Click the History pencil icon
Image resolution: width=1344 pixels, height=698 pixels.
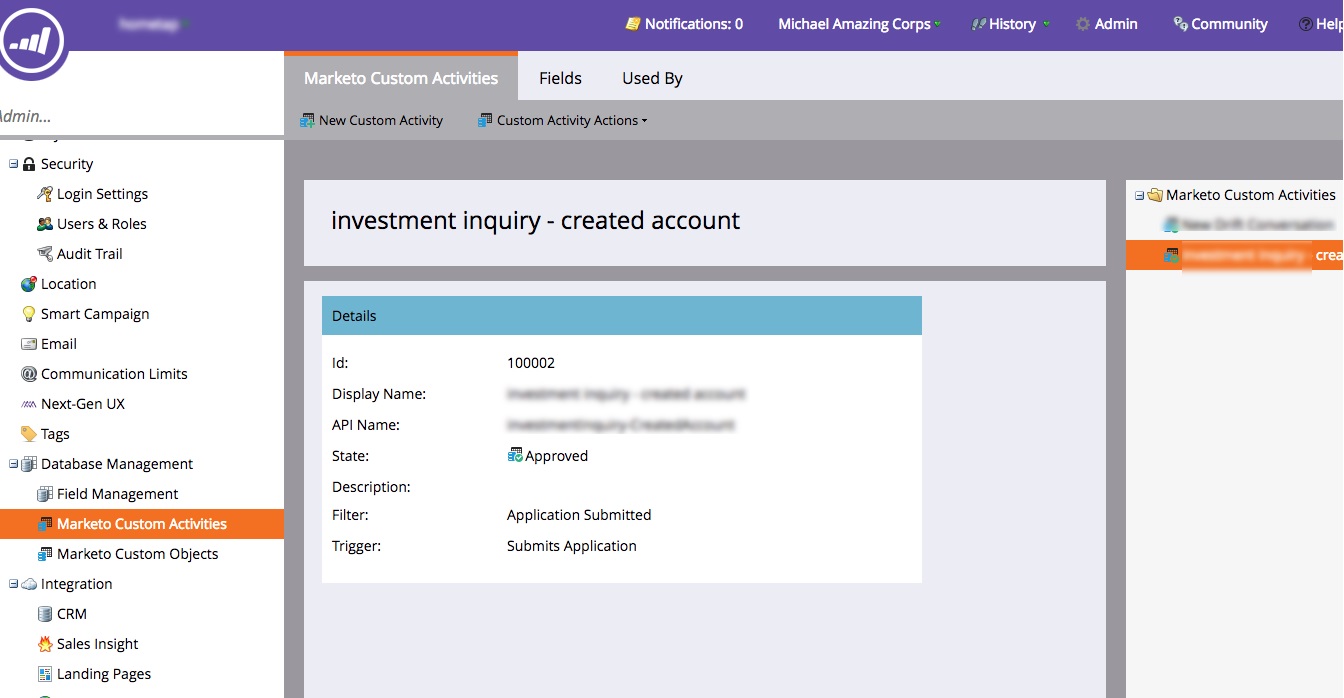pyautogui.click(x=978, y=24)
